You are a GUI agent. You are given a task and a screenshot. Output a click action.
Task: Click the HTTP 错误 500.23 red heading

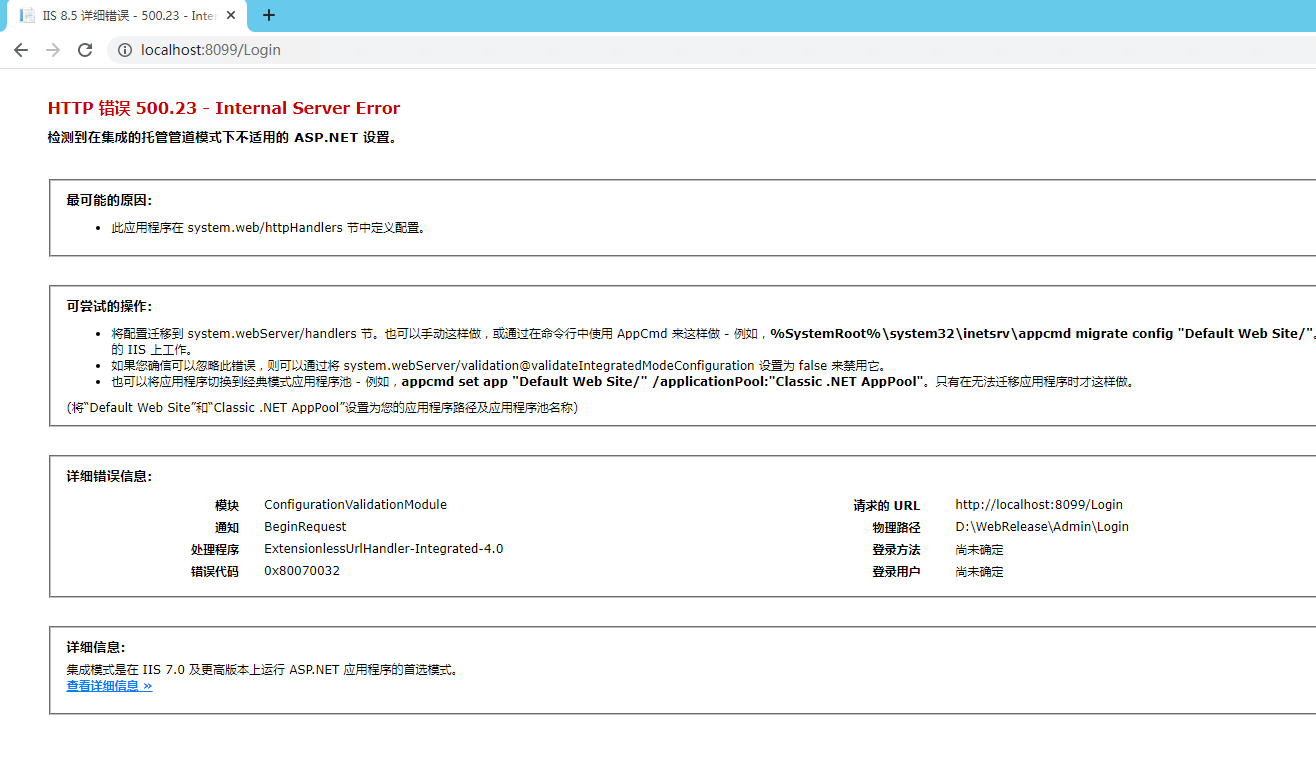(223, 108)
